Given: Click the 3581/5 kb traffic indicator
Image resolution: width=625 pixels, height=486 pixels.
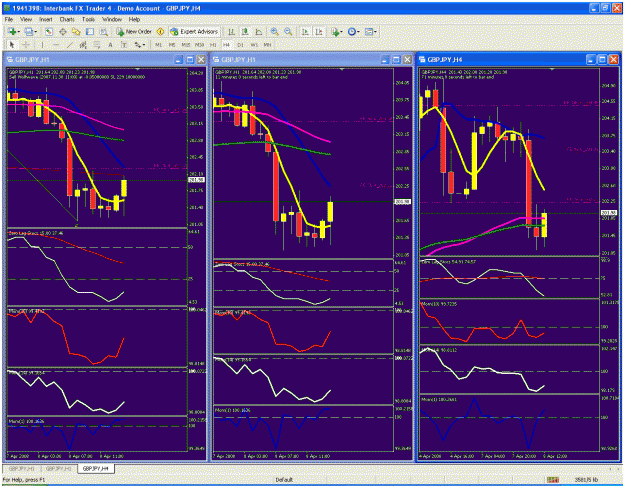Looking at the screenshot, I should coord(586,480).
